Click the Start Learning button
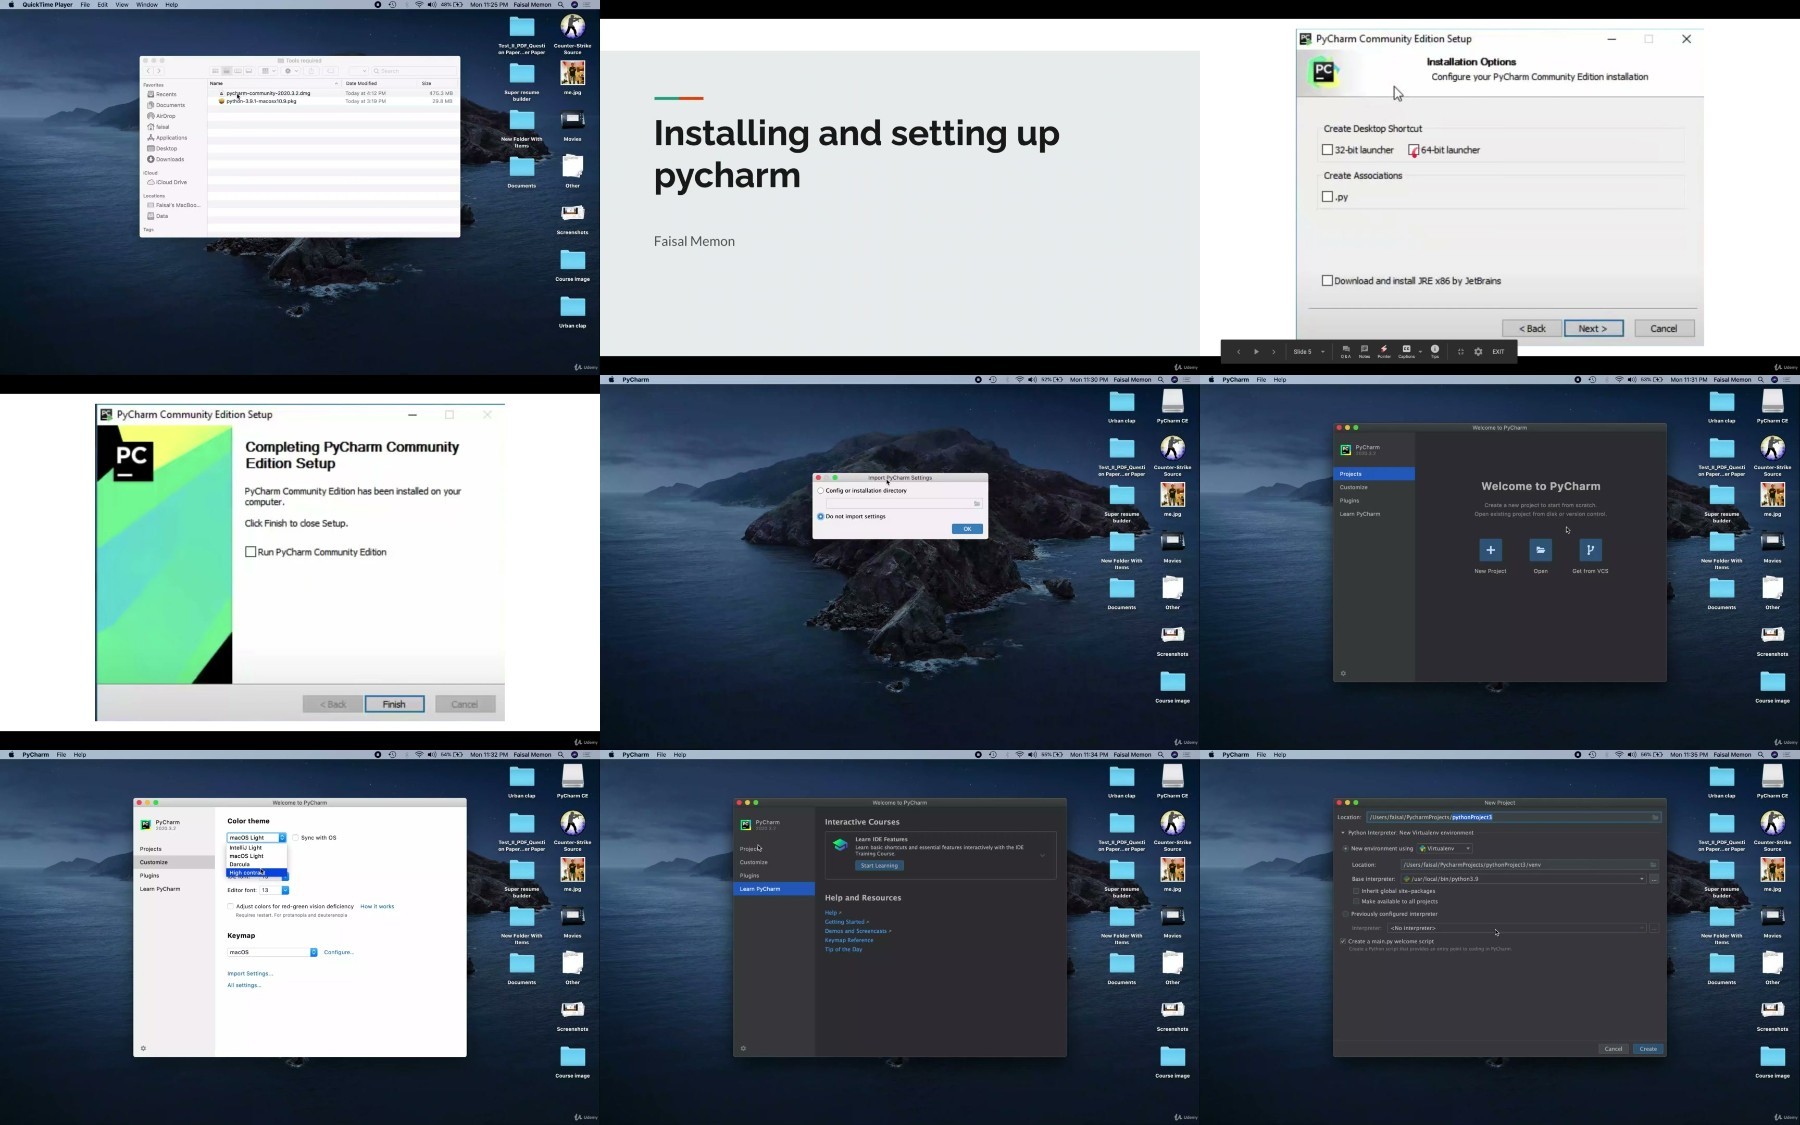The height and width of the screenshot is (1125, 1800). tap(879, 866)
